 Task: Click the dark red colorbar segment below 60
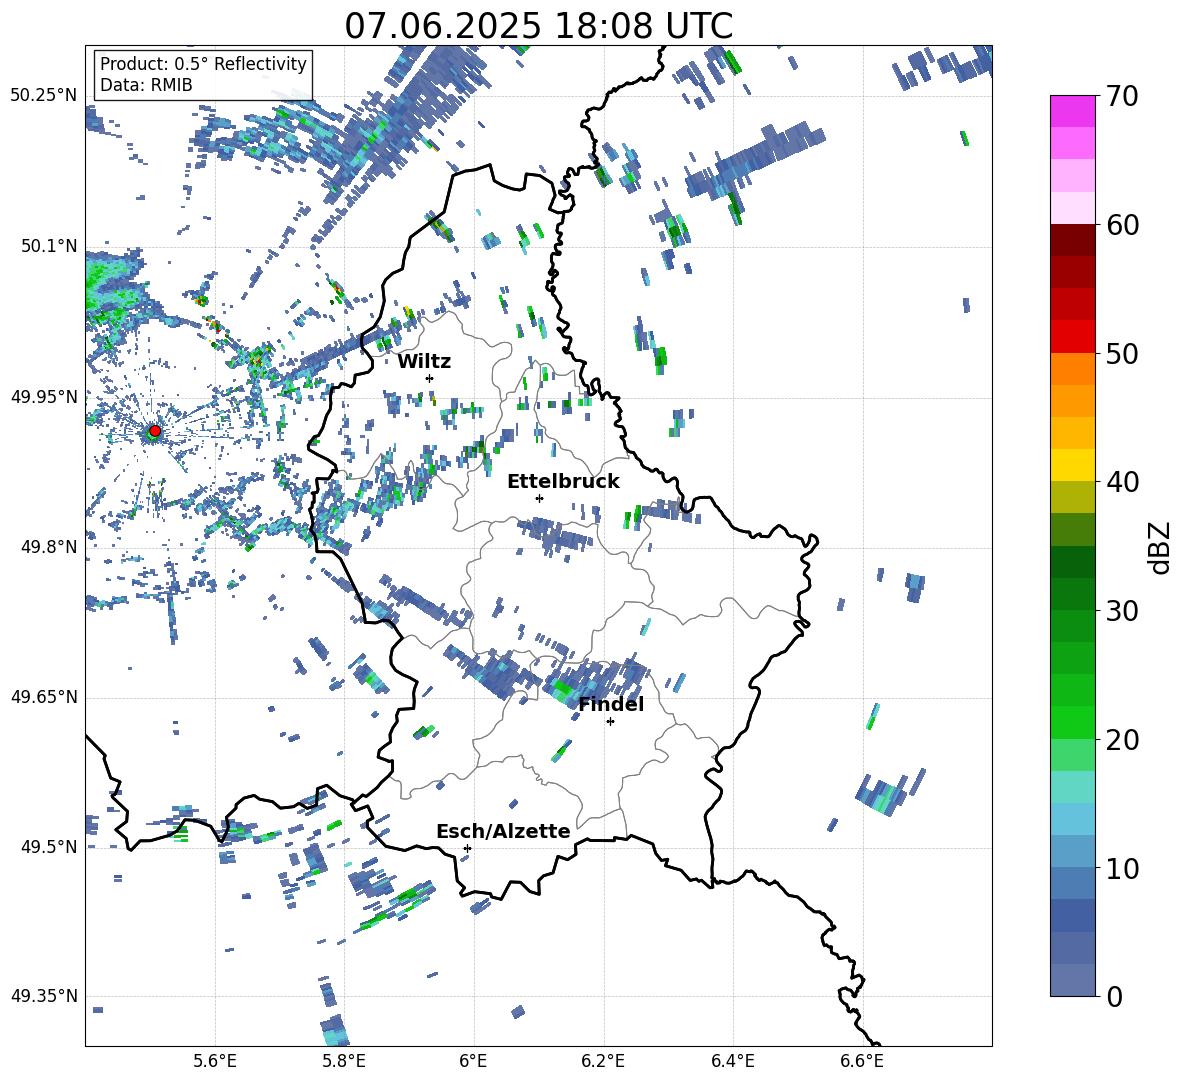point(1072,240)
